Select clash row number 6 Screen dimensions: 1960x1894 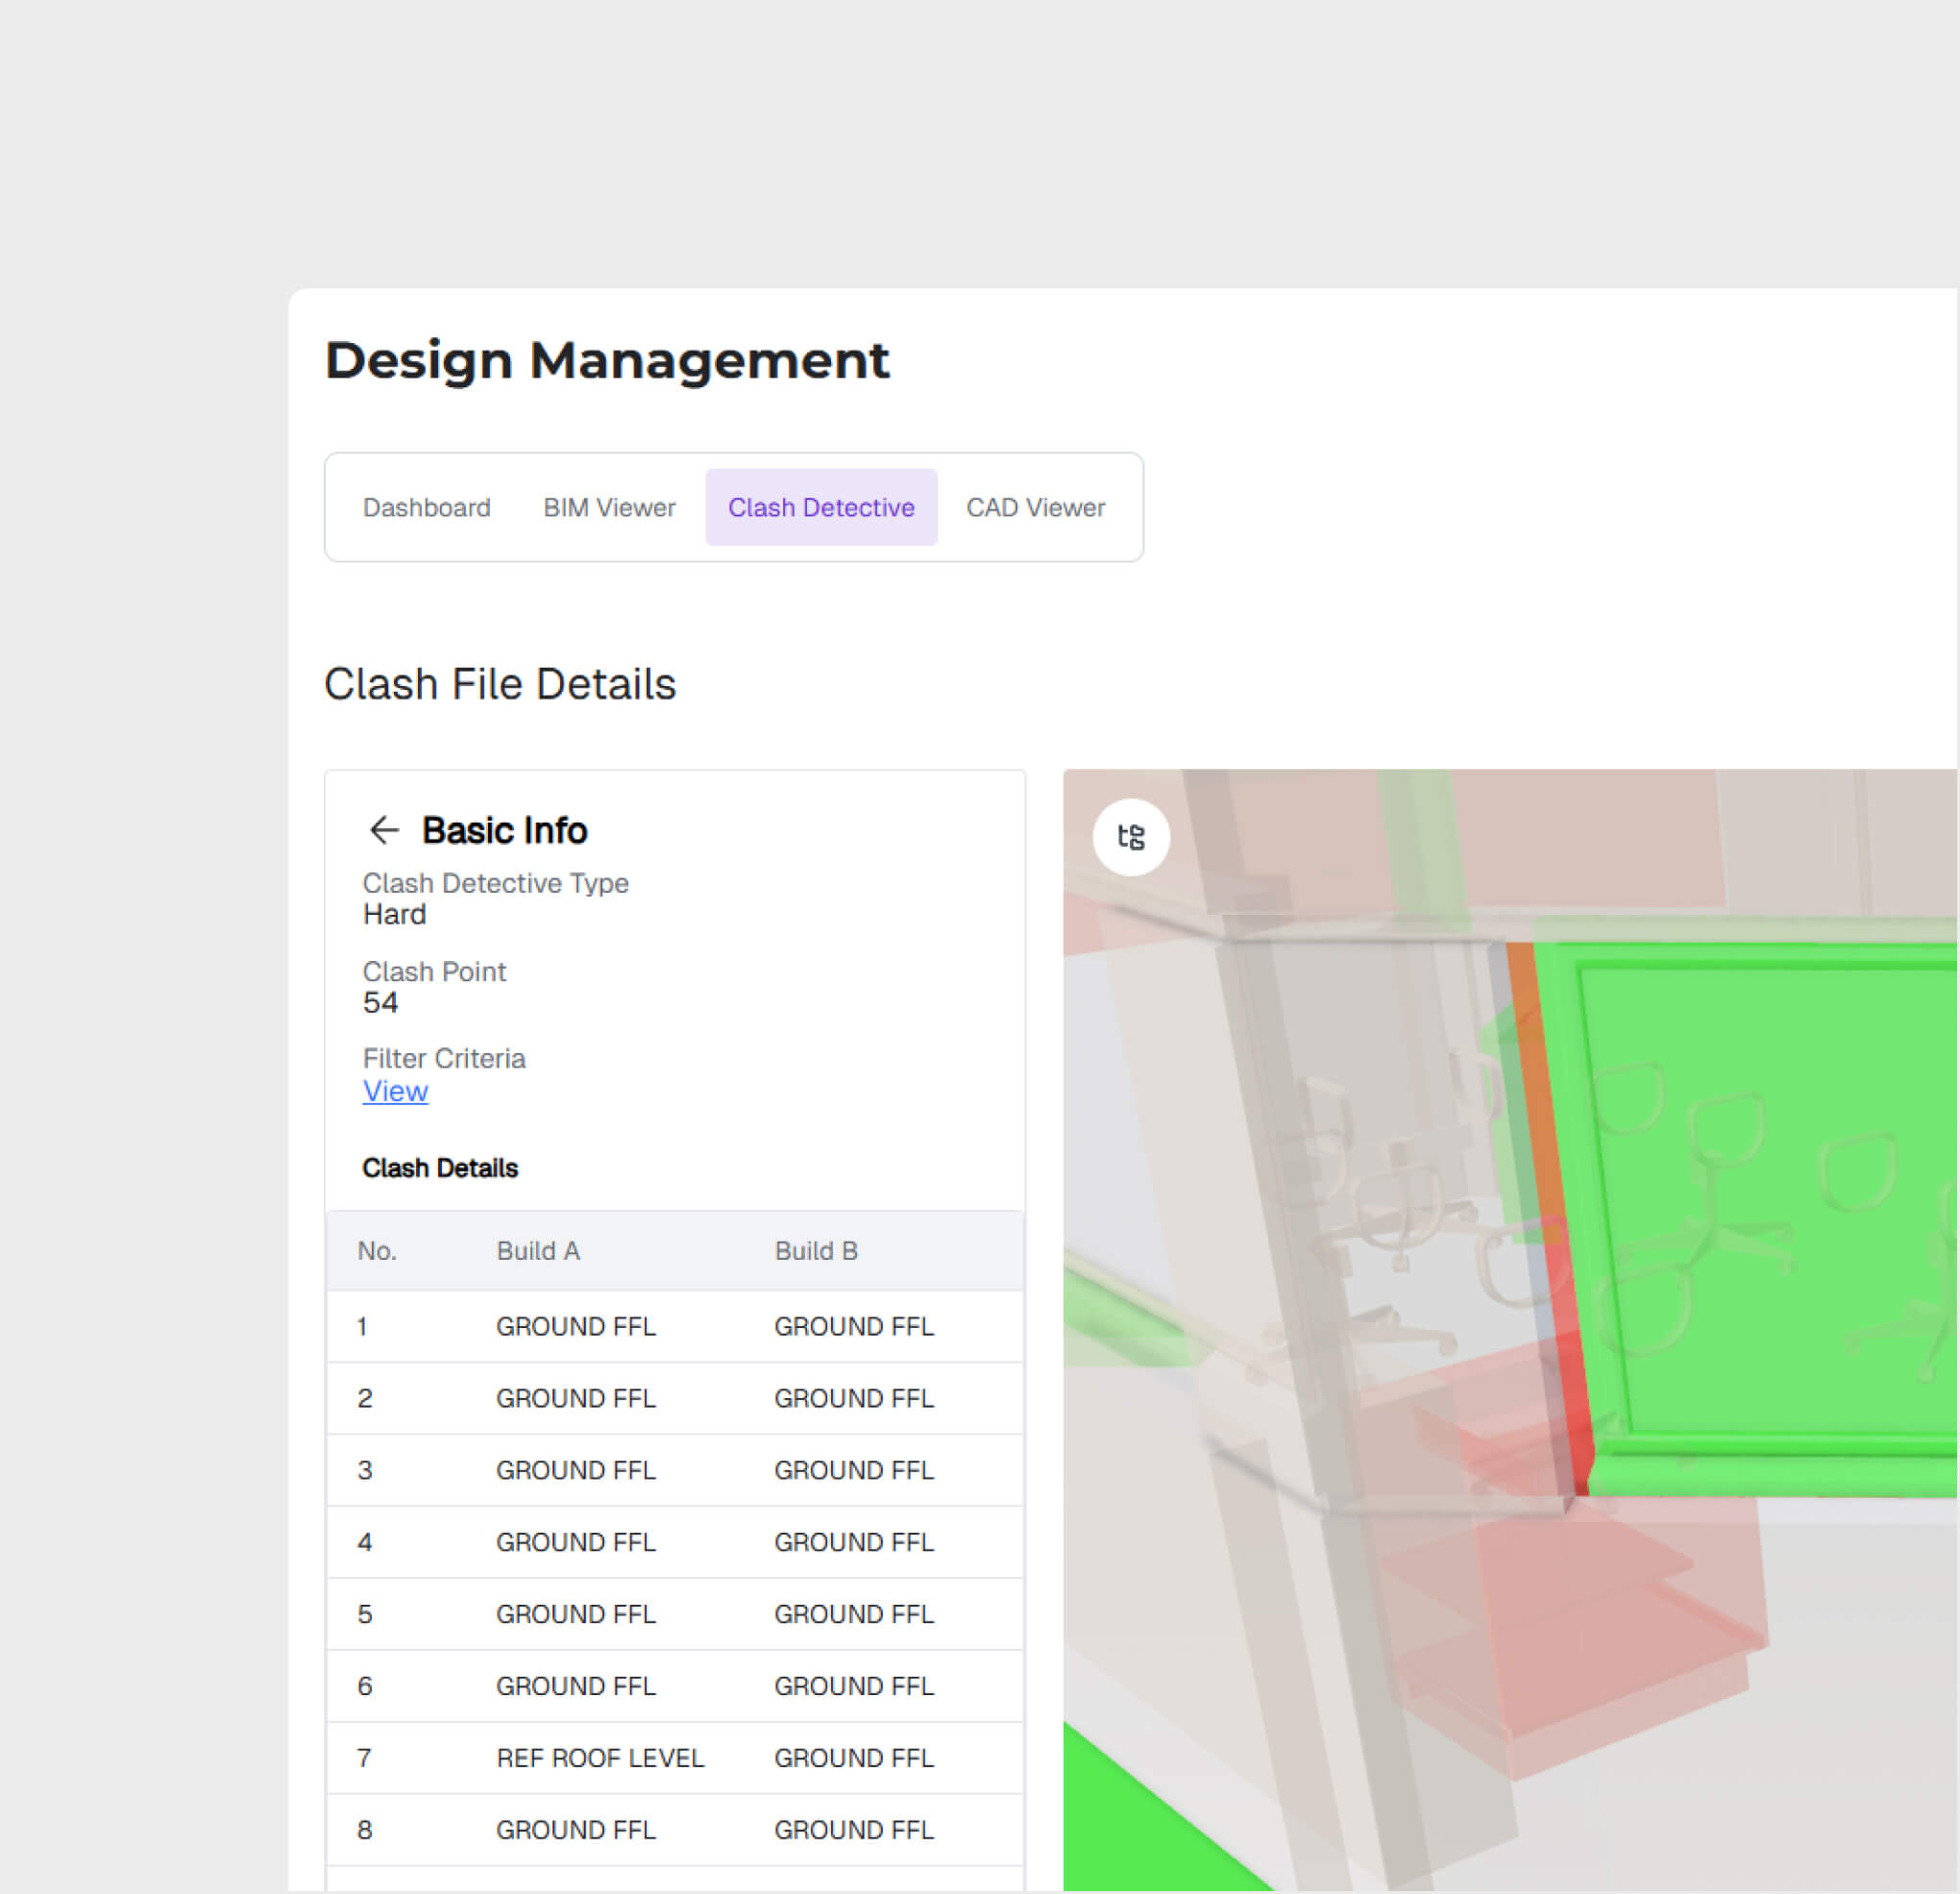click(674, 1687)
